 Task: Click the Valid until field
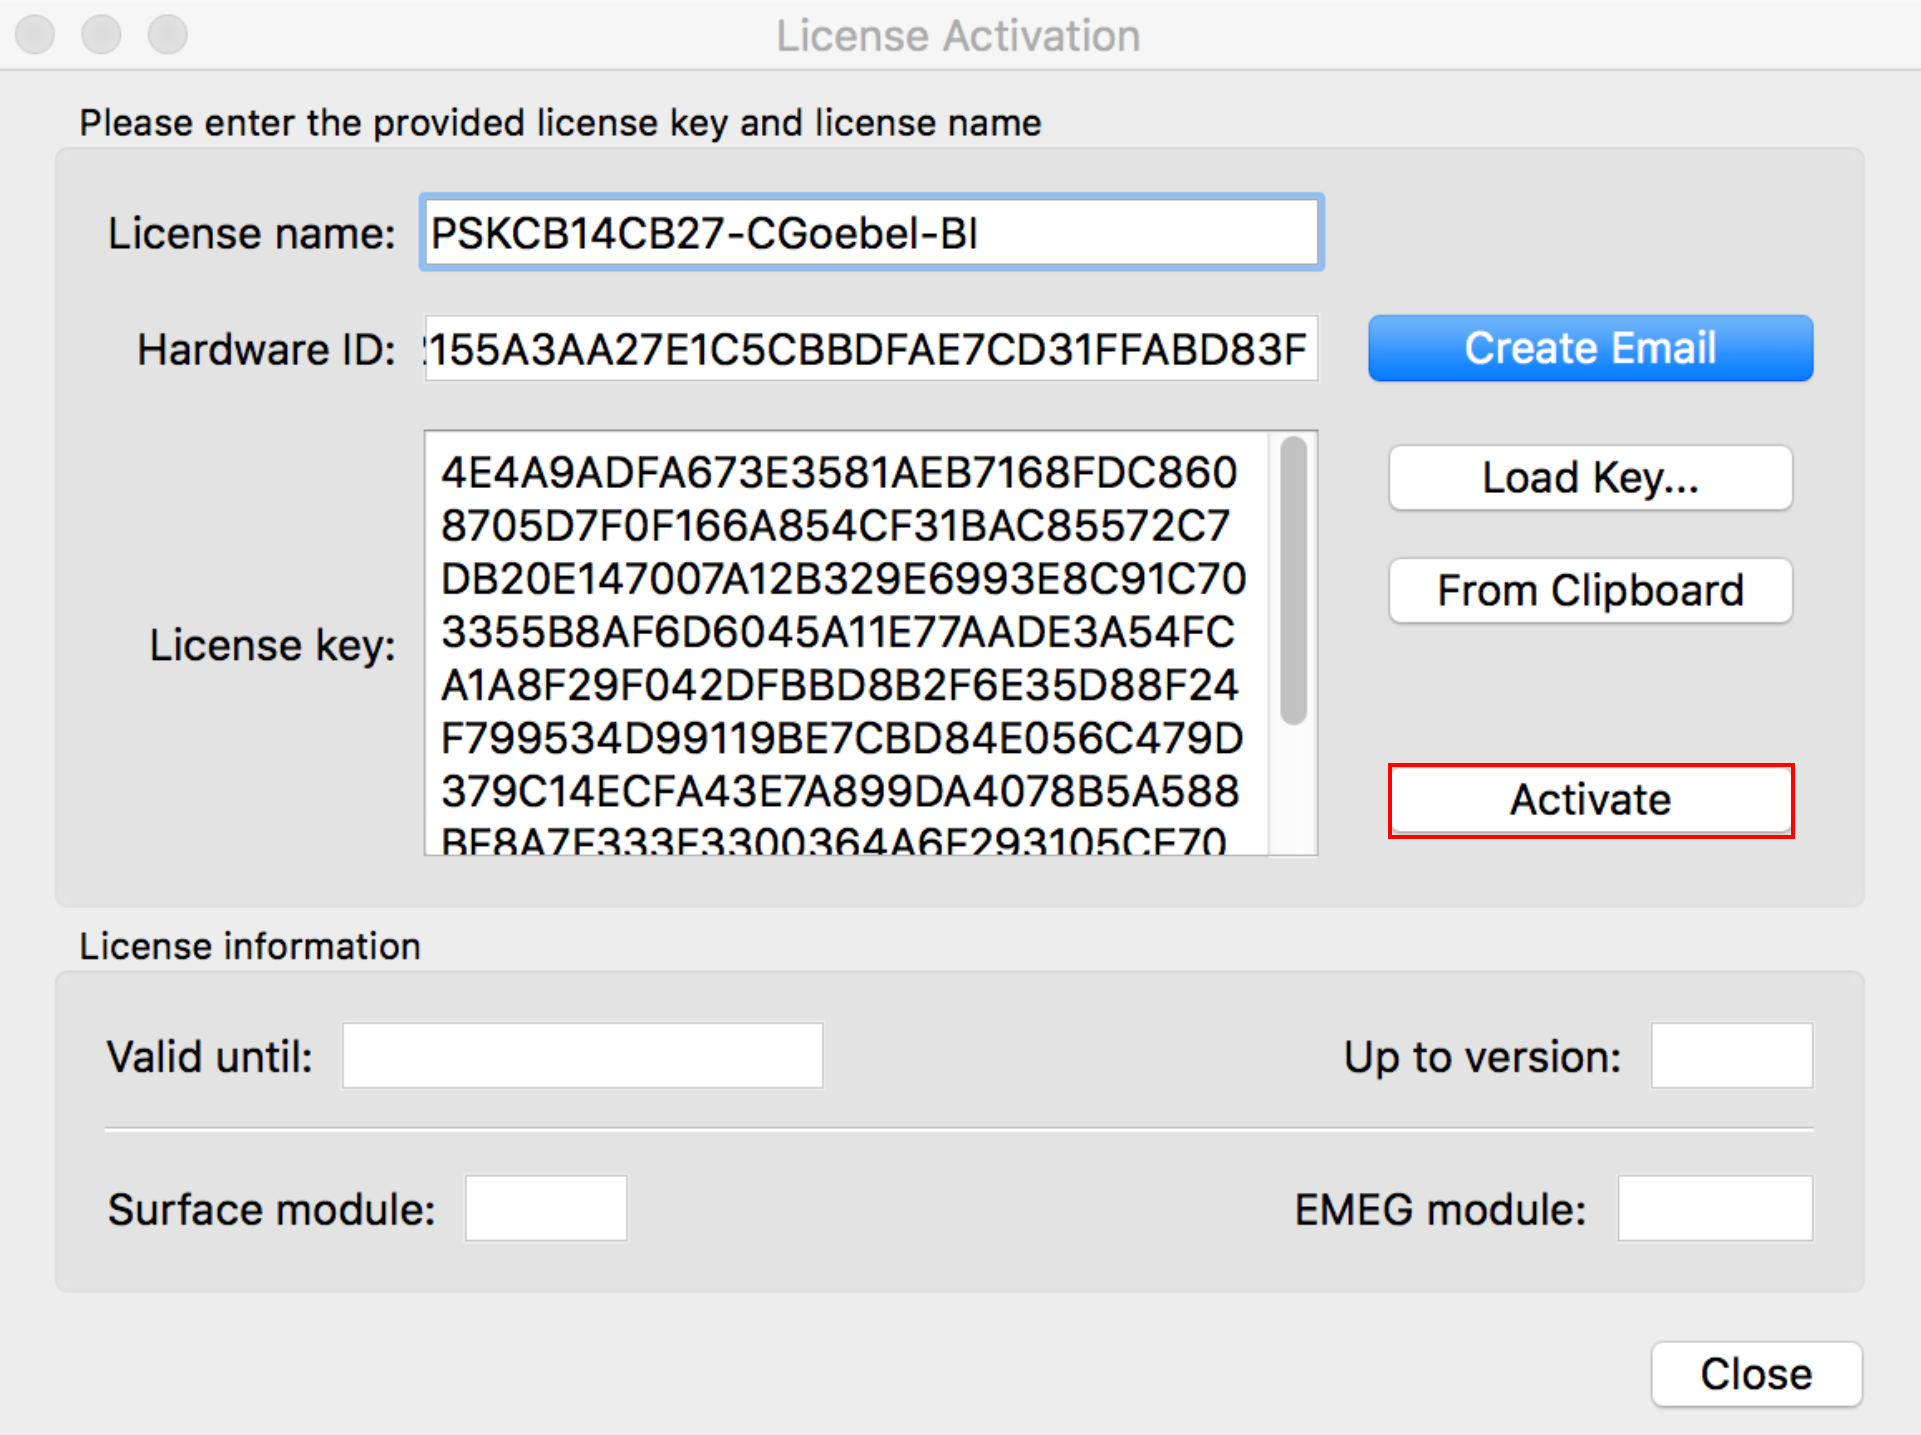point(583,1055)
